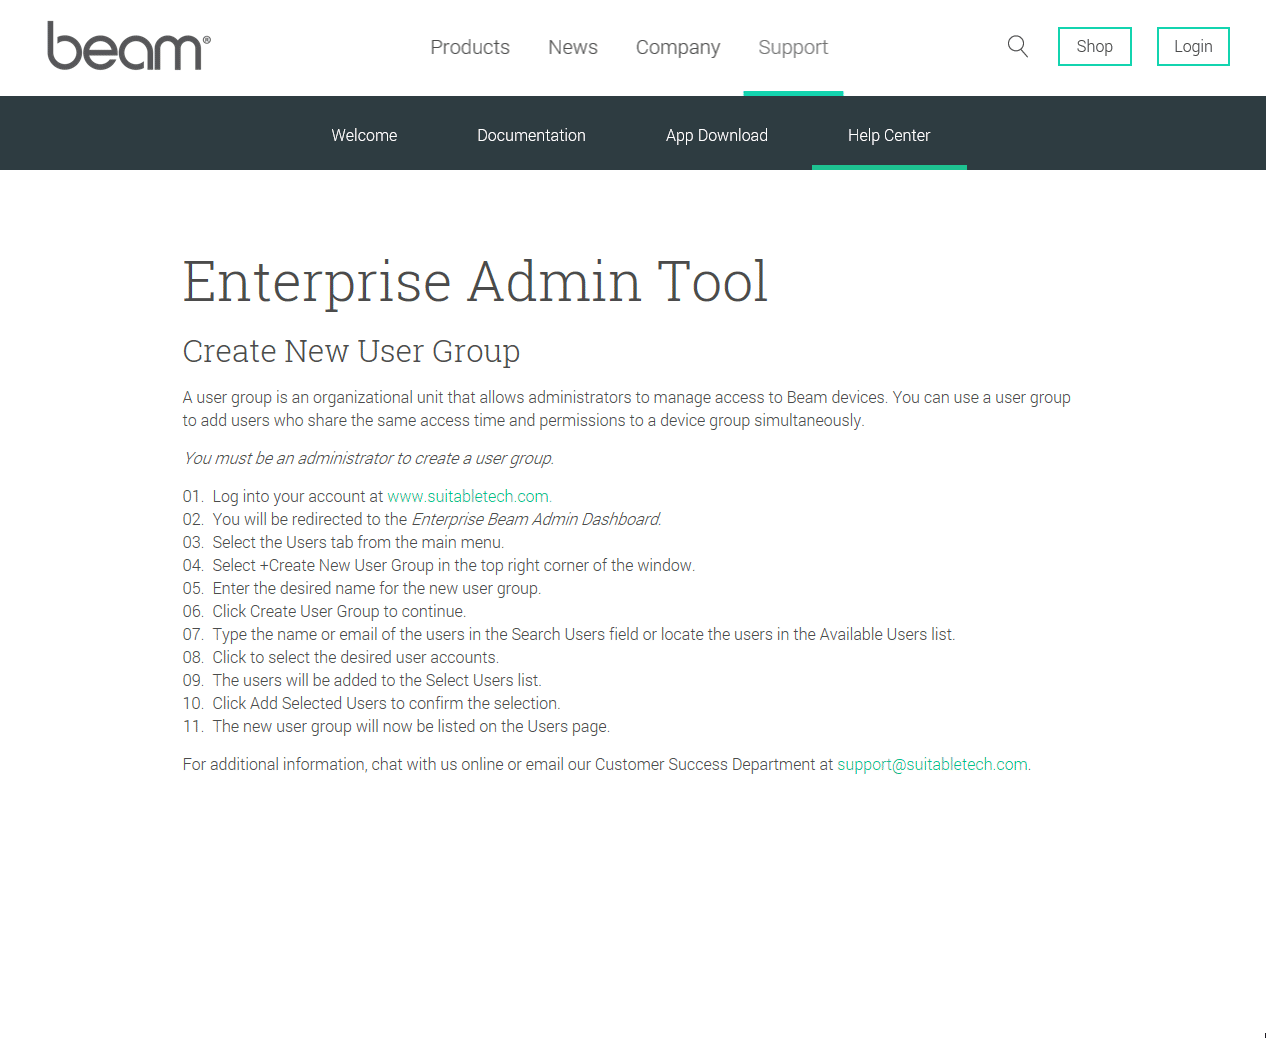Click step 06 Click Create User Group
Screen dimensions: 1266x1038
coord(324,611)
